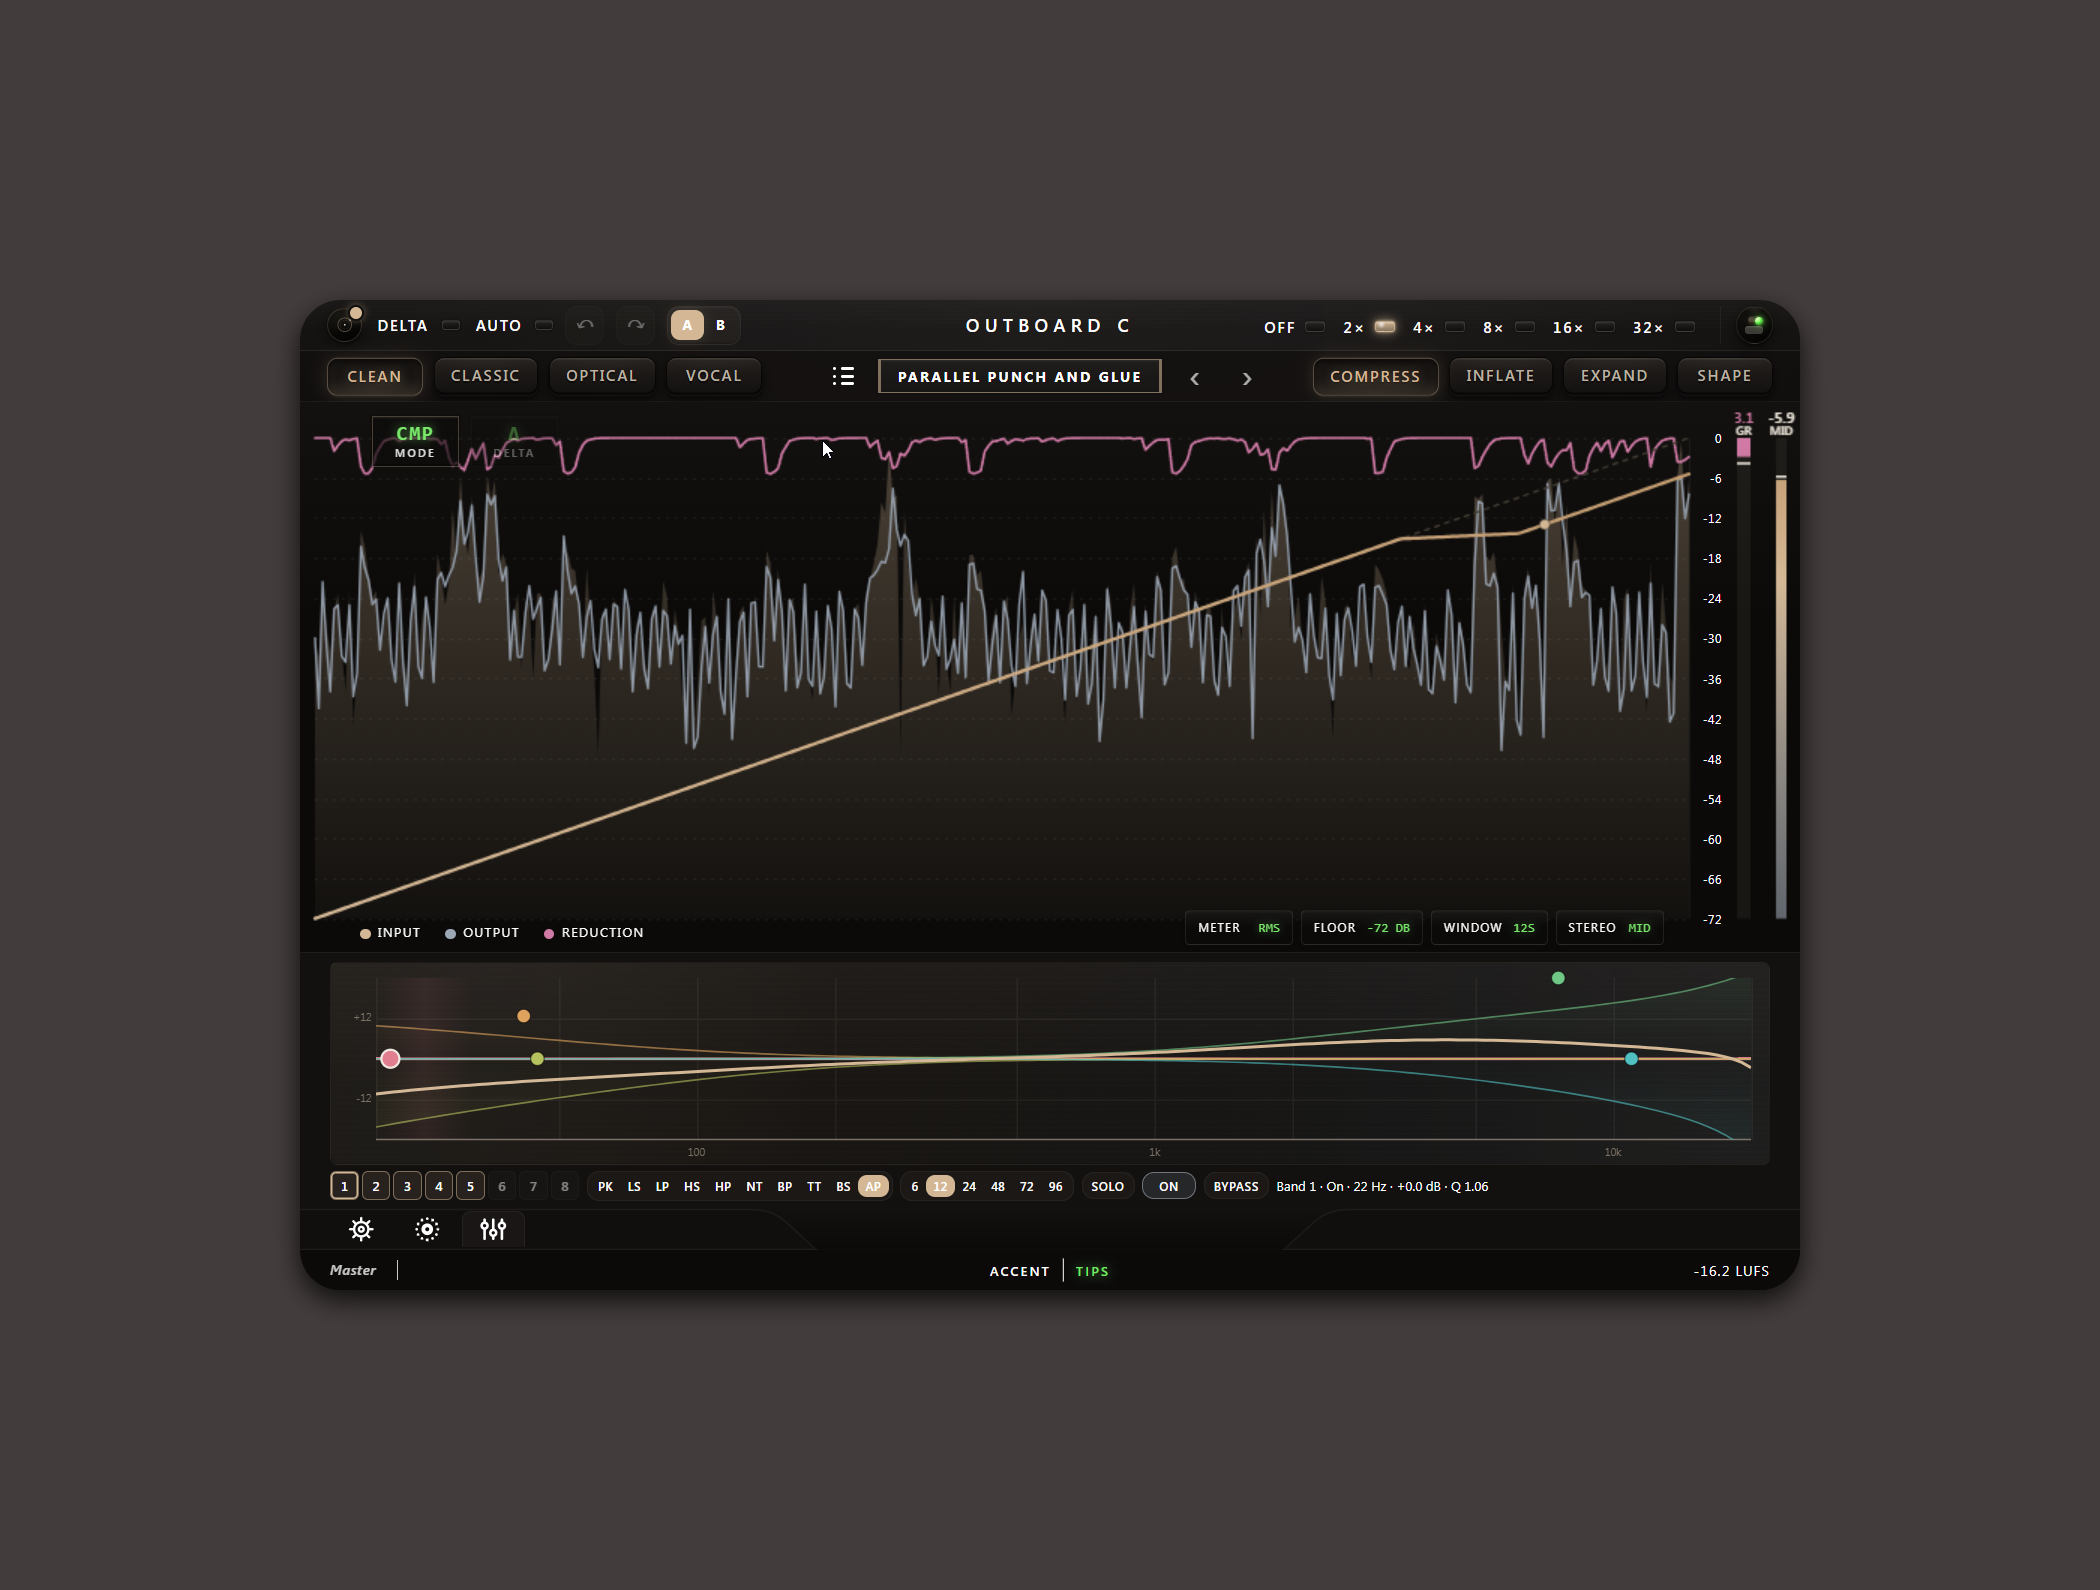The image size is (2100, 1590).
Task: Switch to EXPAND mode
Action: (1614, 375)
